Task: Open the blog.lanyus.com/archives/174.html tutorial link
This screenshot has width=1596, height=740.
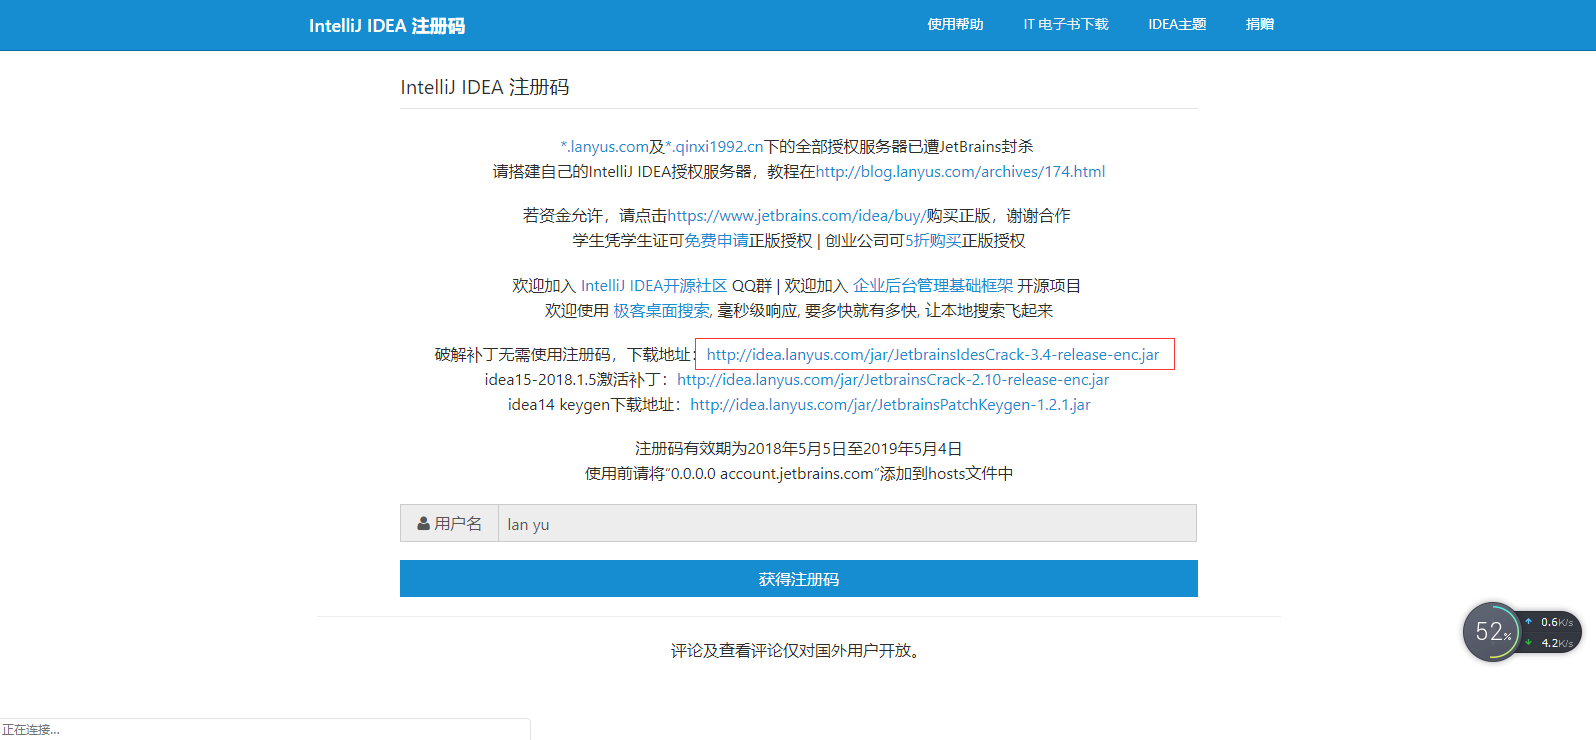Action: click(960, 171)
